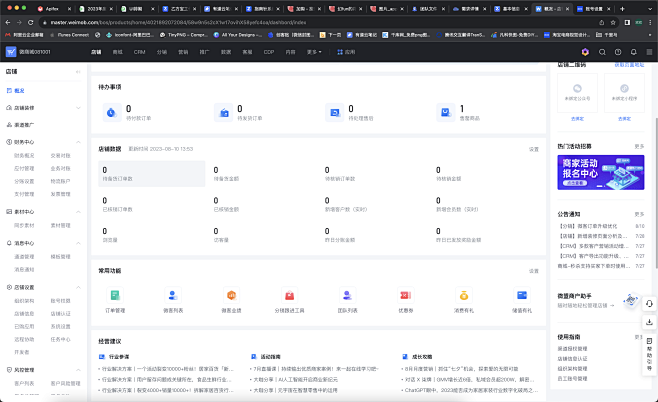Expand the 店铺装修 sidebar section

click(78, 106)
